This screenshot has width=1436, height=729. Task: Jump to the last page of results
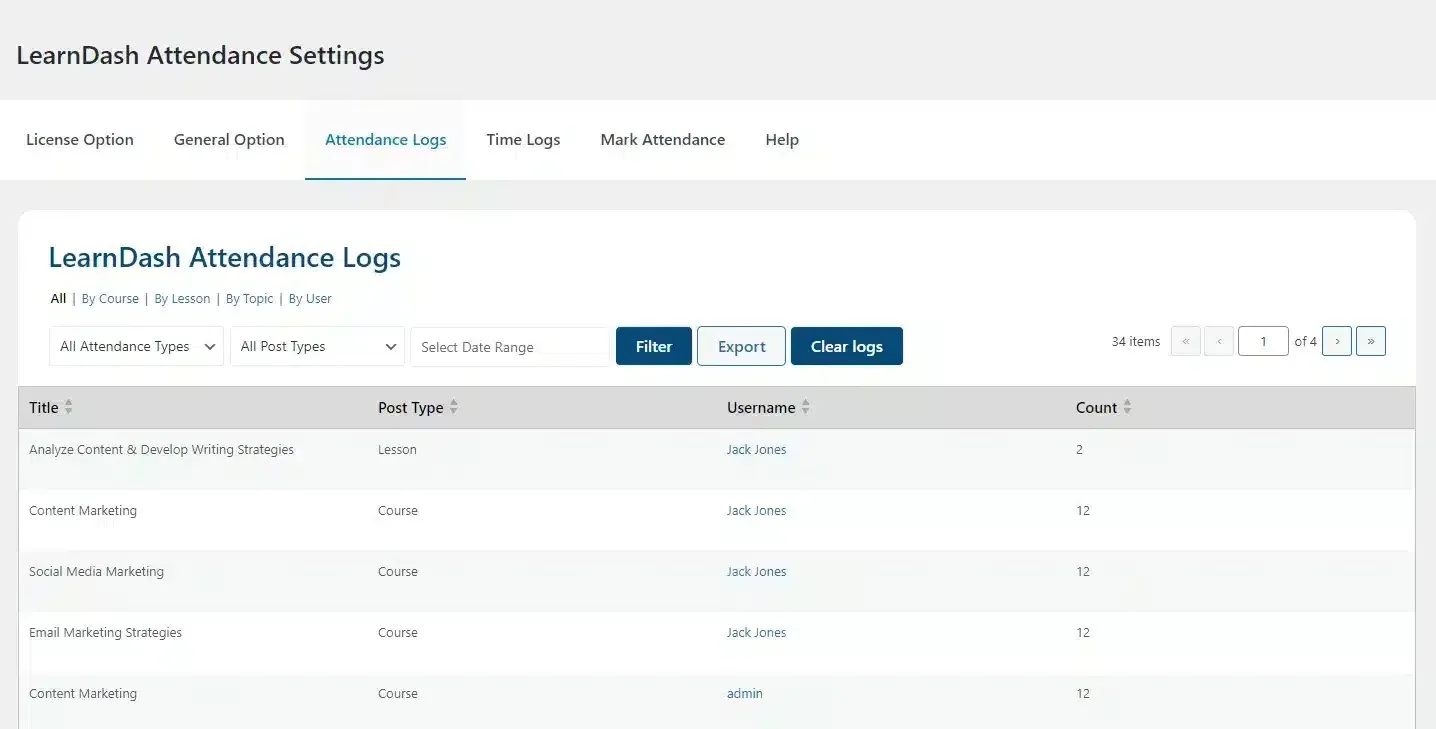coord(1371,341)
